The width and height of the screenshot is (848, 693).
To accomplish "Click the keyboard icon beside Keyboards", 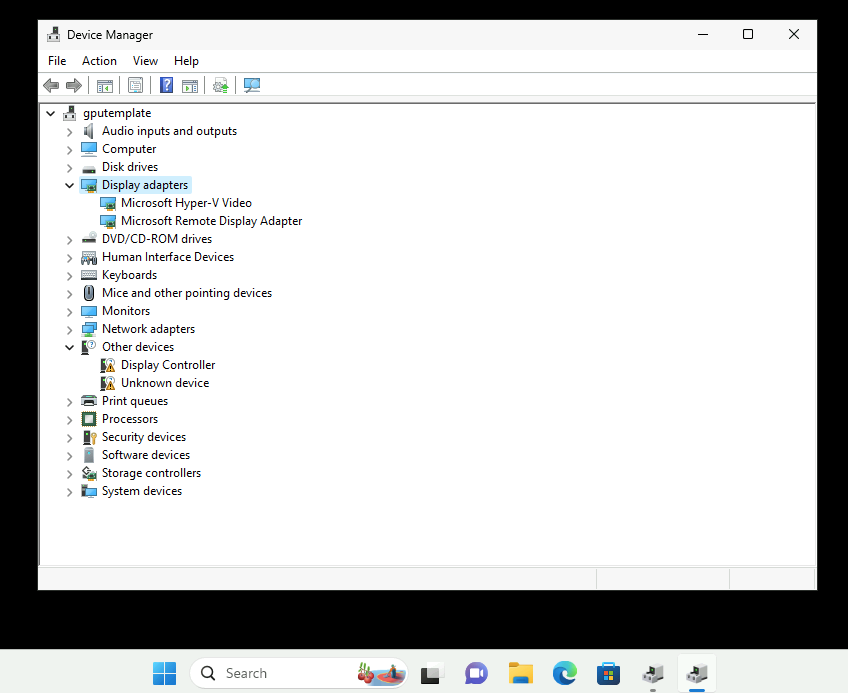I will (x=89, y=275).
